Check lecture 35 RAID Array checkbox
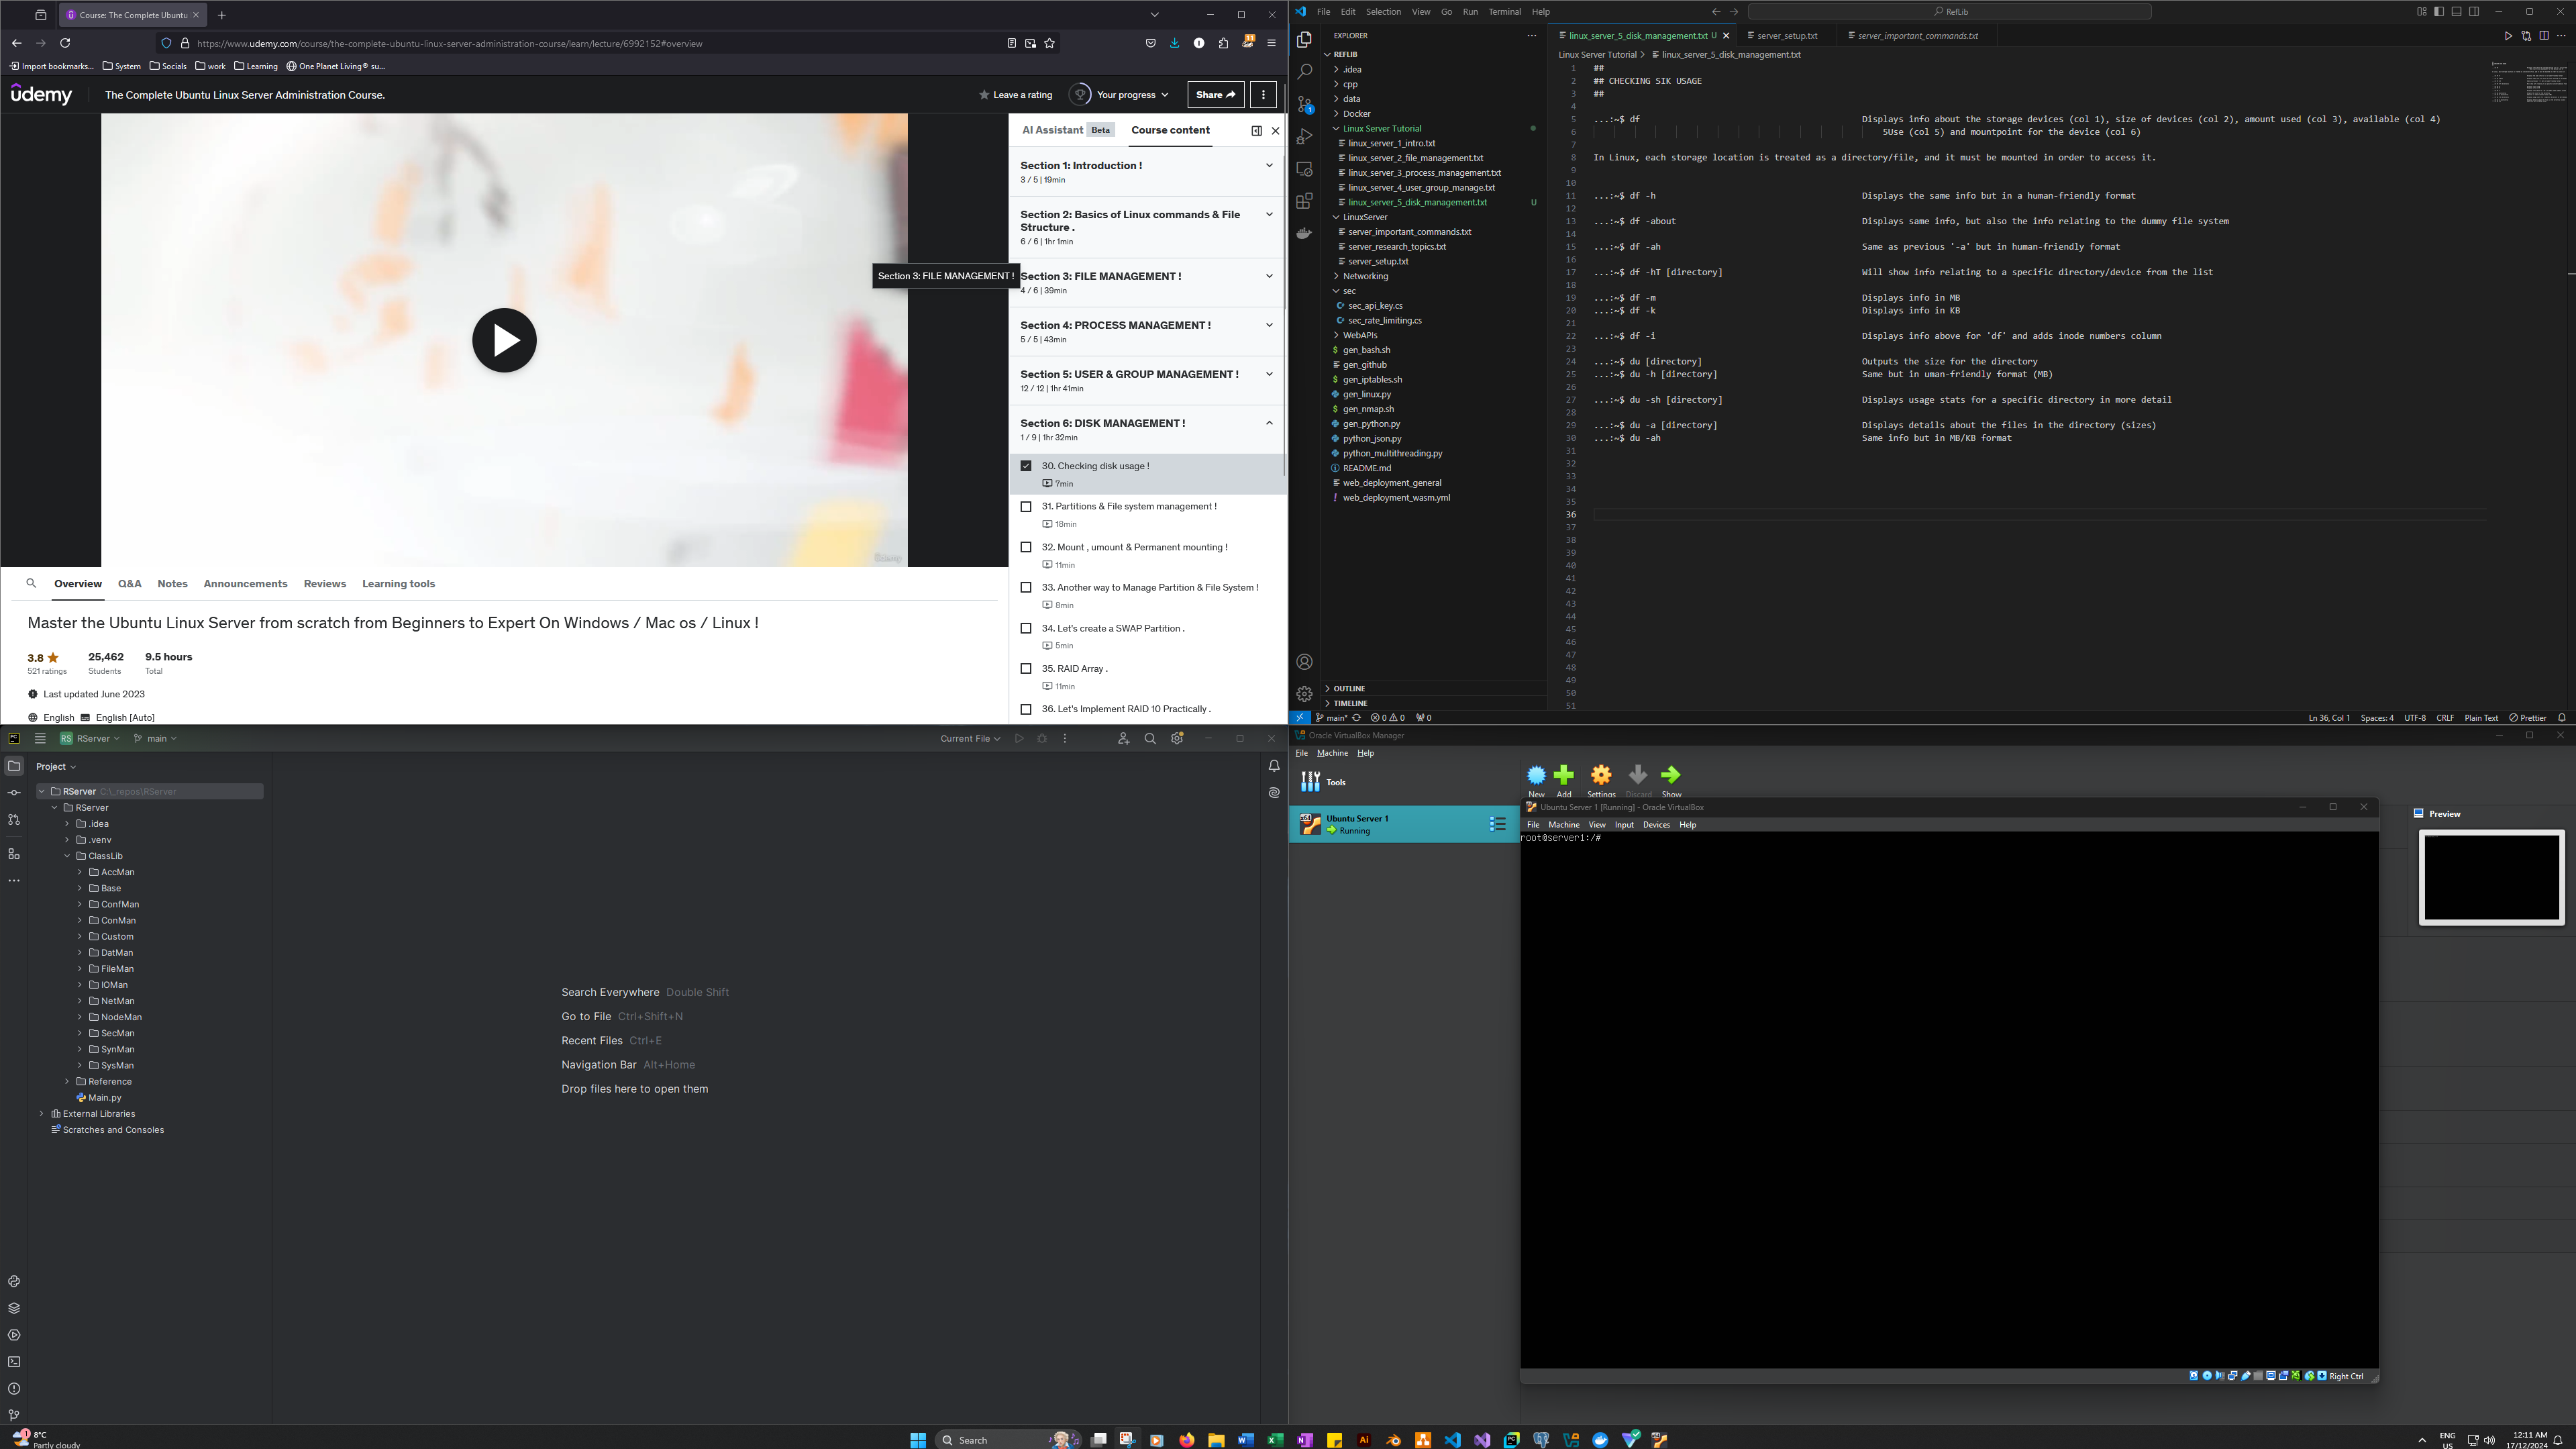 (x=1026, y=669)
